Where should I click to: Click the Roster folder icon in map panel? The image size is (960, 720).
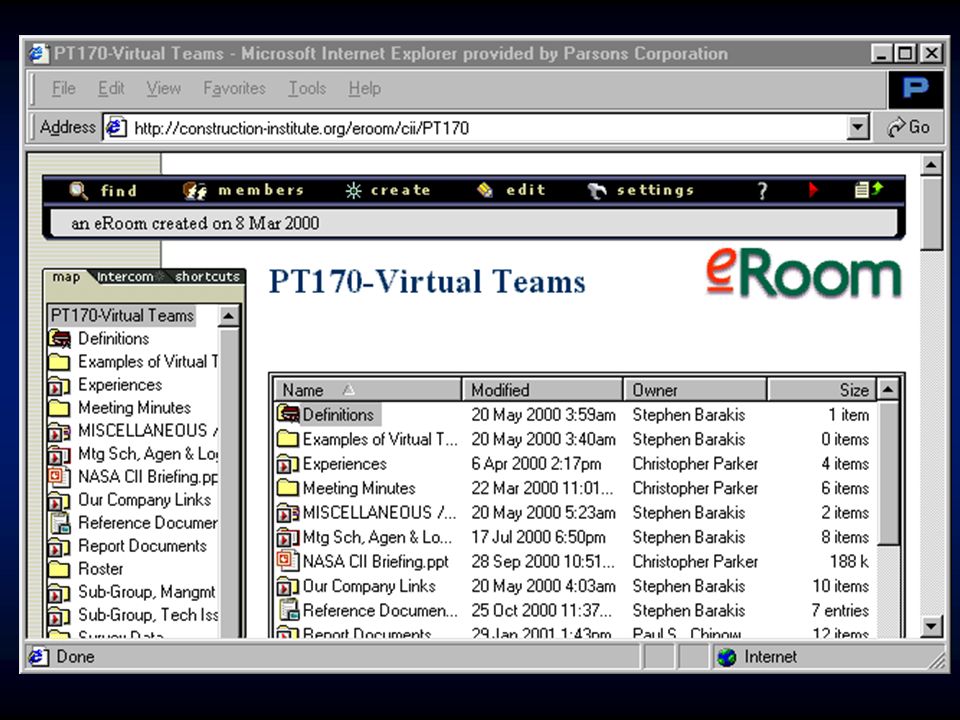[59, 569]
